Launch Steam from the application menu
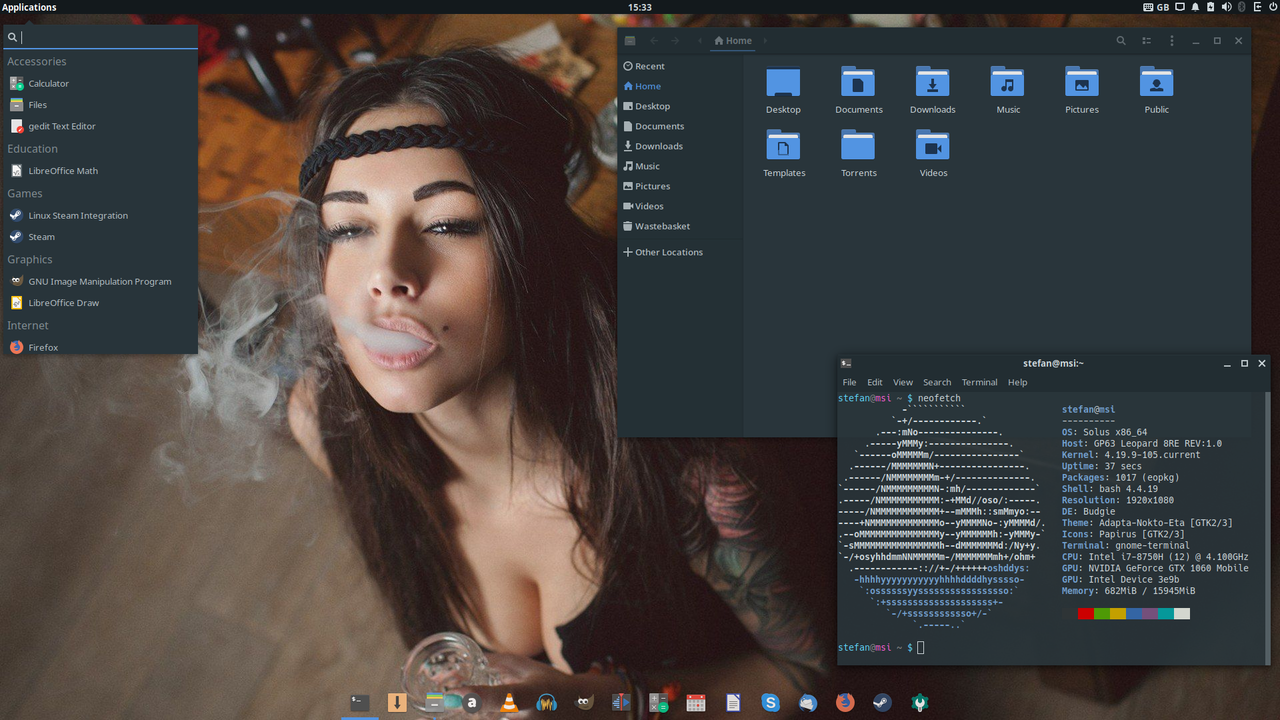Screen dimensions: 1280x720 (100, 236)
